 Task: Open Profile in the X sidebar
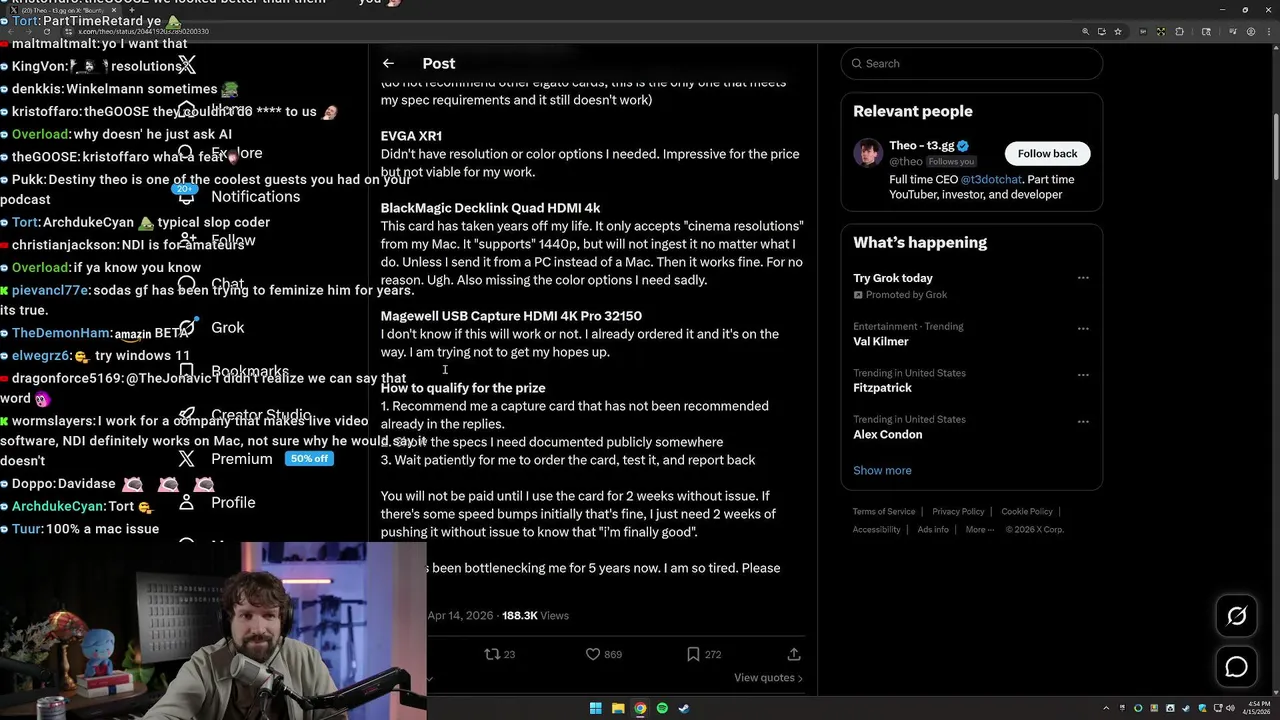pyautogui.click(x=217, y=502)
